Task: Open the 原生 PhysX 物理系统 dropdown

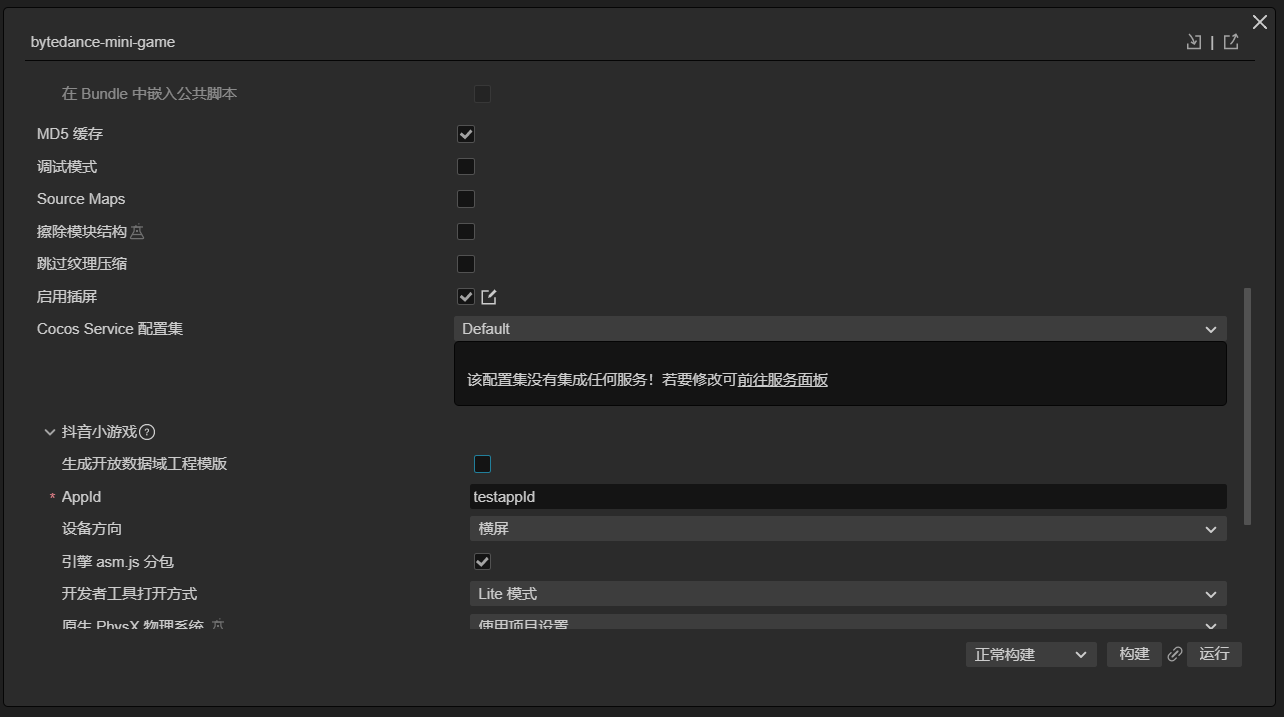Action: tap(848, 623)
